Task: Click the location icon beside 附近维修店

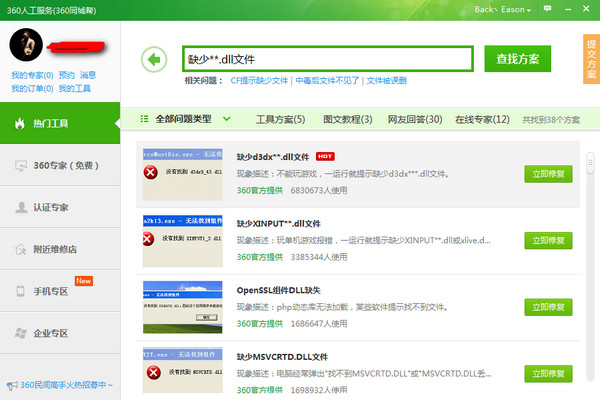Action: click(20, 249)
